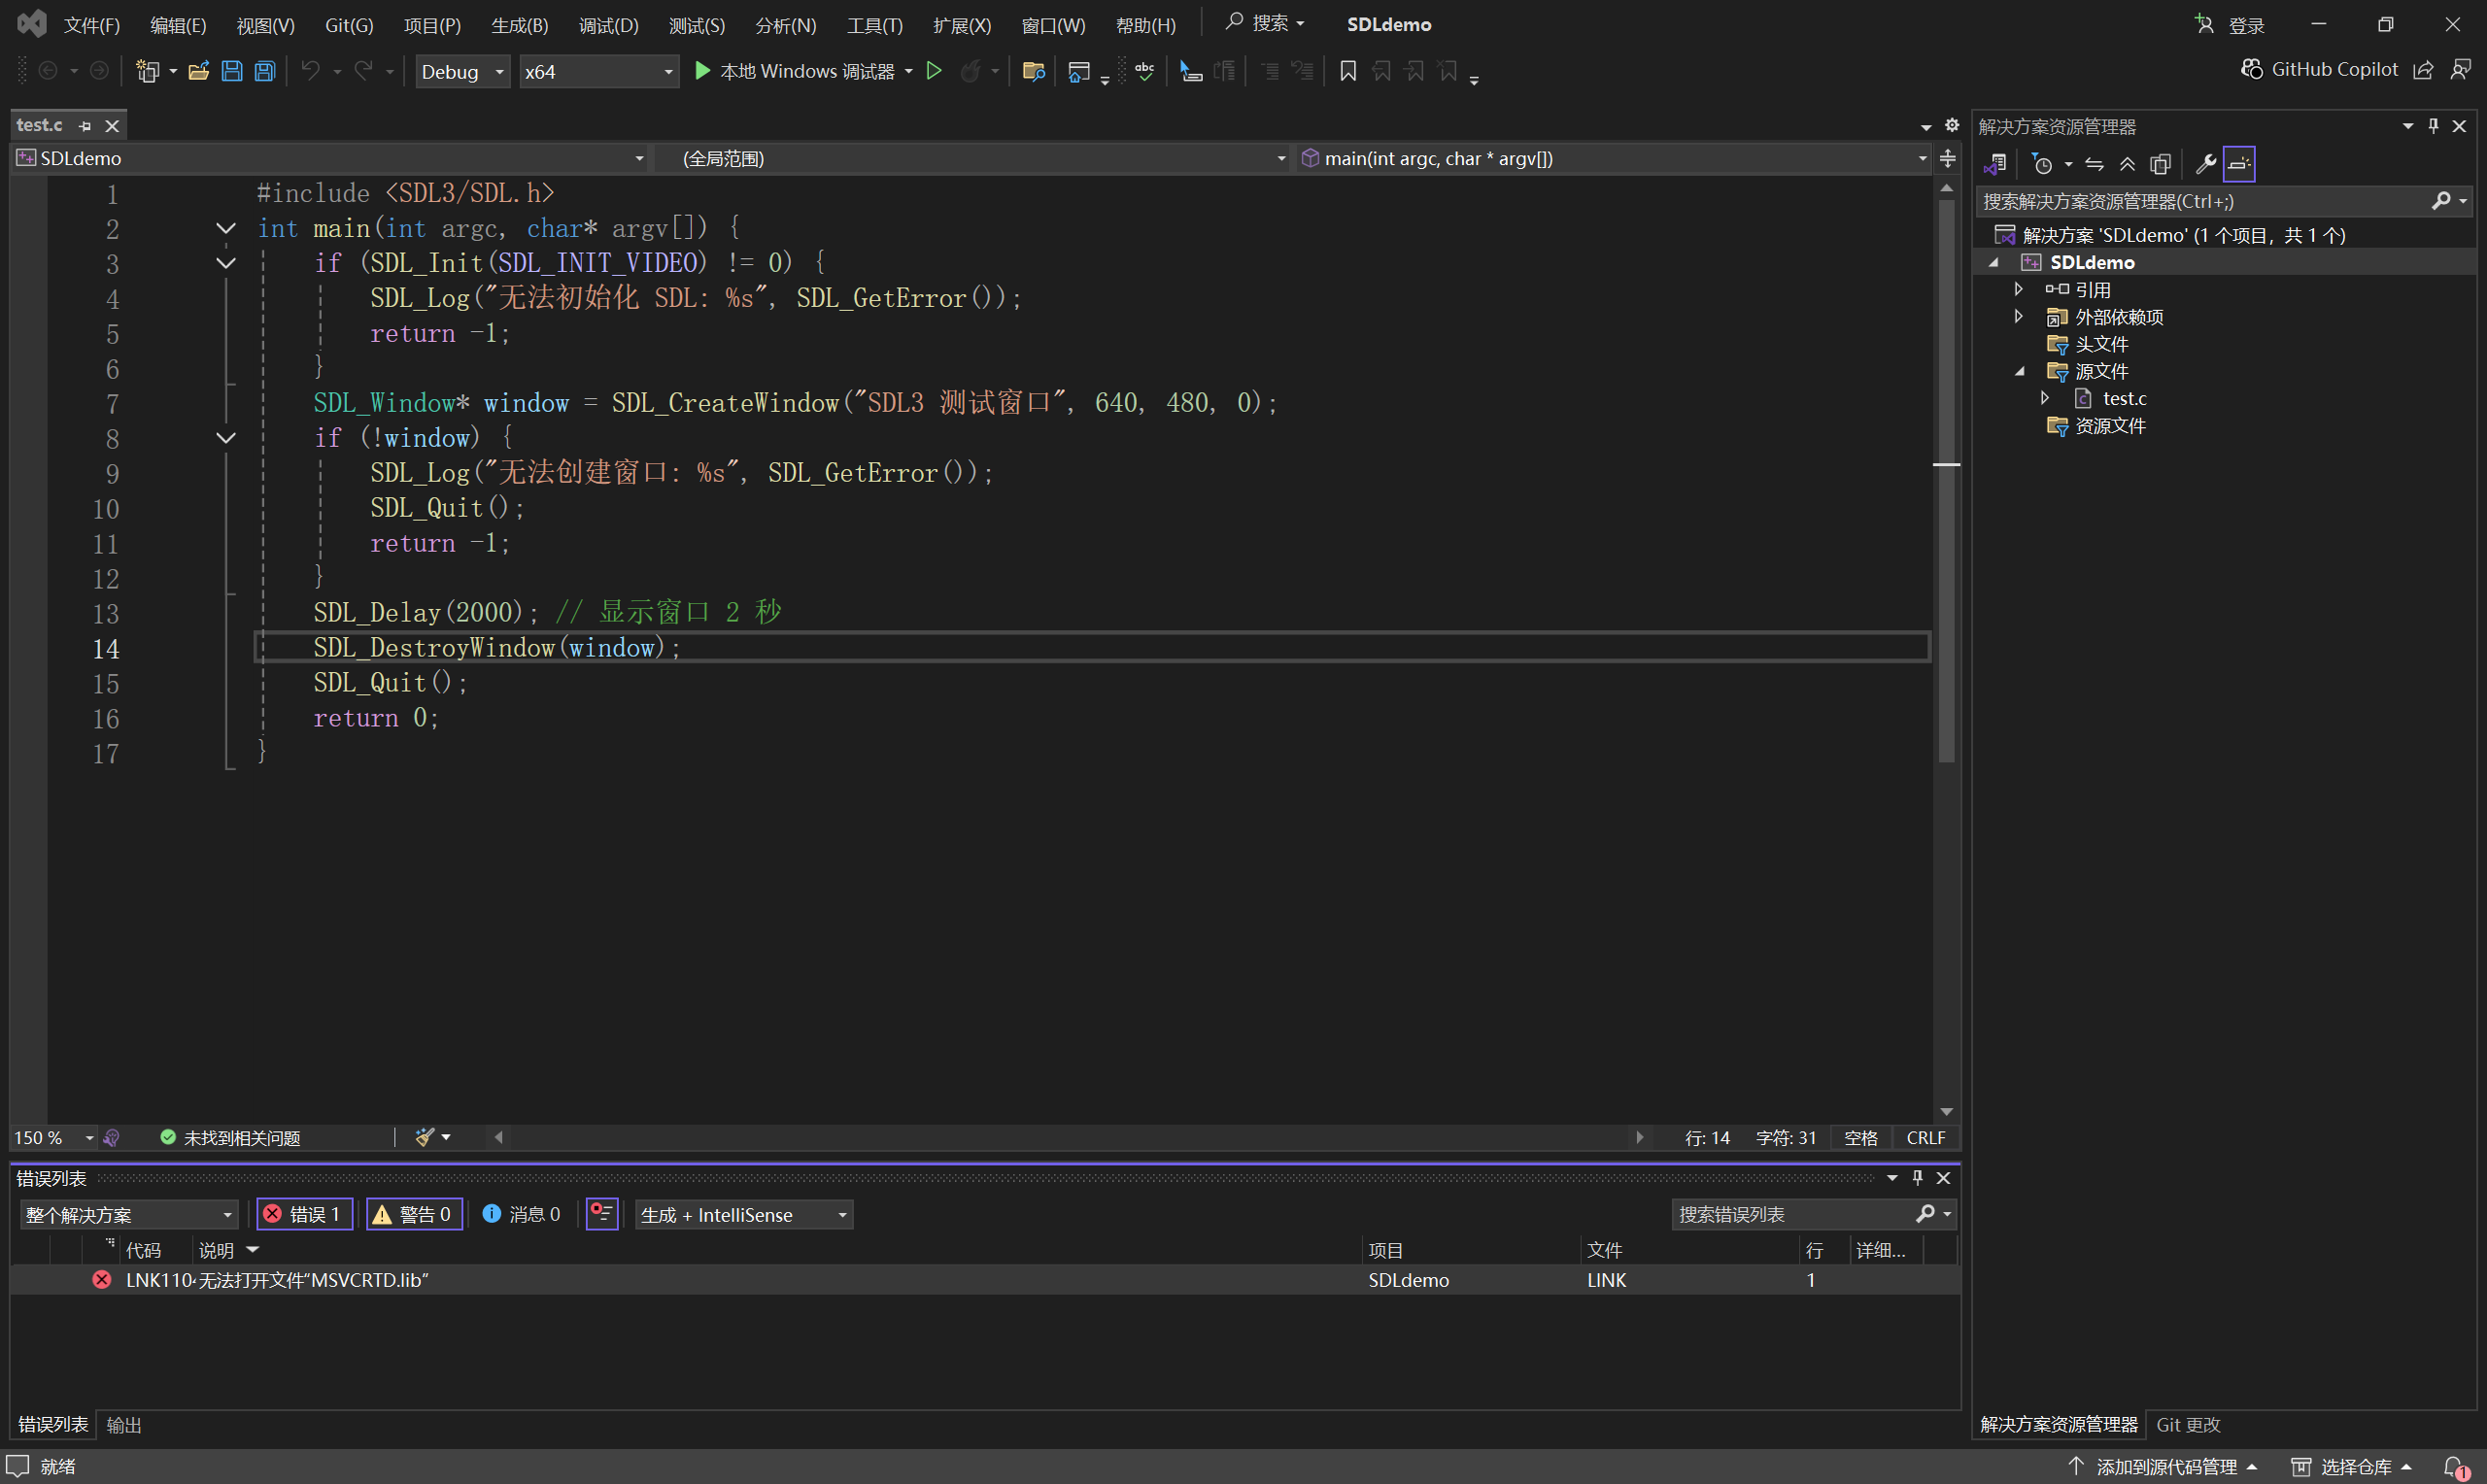This screenshot has height=1484, width=2487.
Task: Toggle bookmark using the bookmark icon
Action: tap(1347, 71)
